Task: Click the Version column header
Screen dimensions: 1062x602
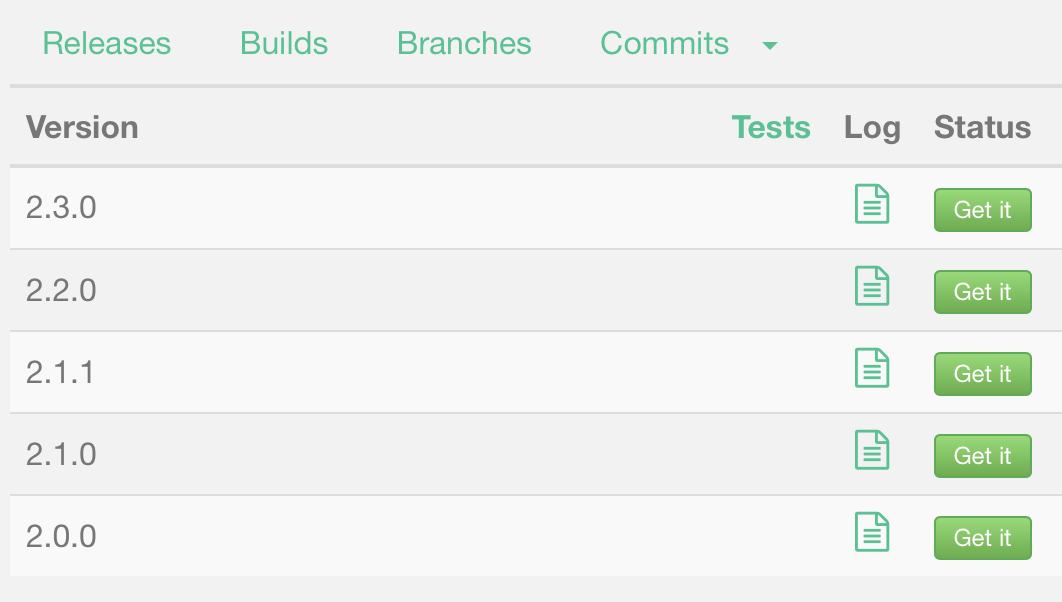Action: 82,127
